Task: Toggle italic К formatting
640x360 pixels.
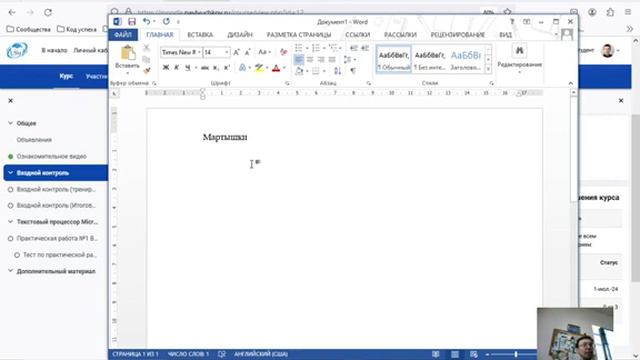Action: tap(177, 68)
